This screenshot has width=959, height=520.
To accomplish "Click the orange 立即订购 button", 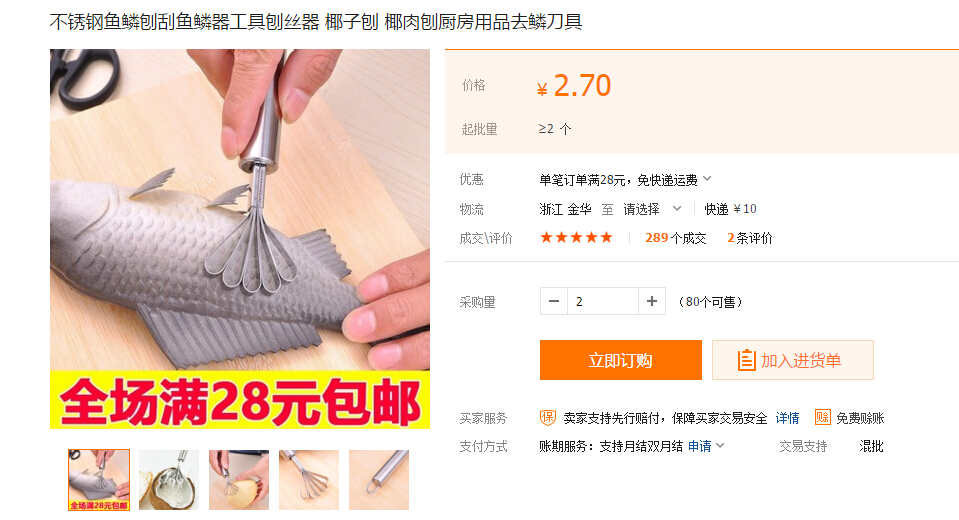I will (621, 360).
